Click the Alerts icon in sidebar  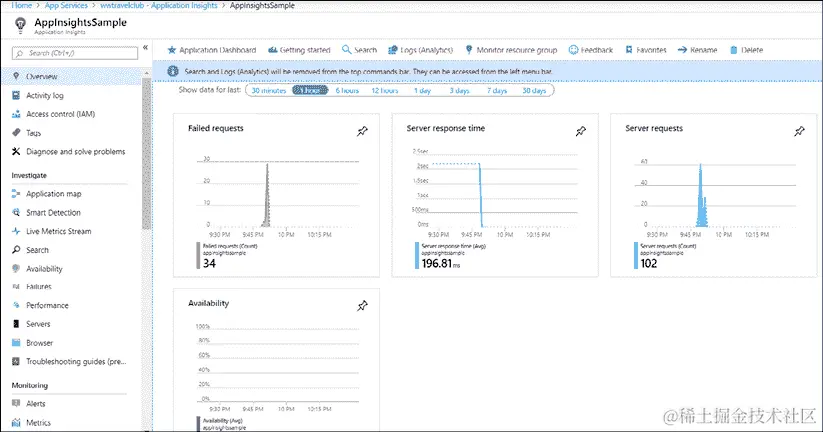tap(16, 403)
